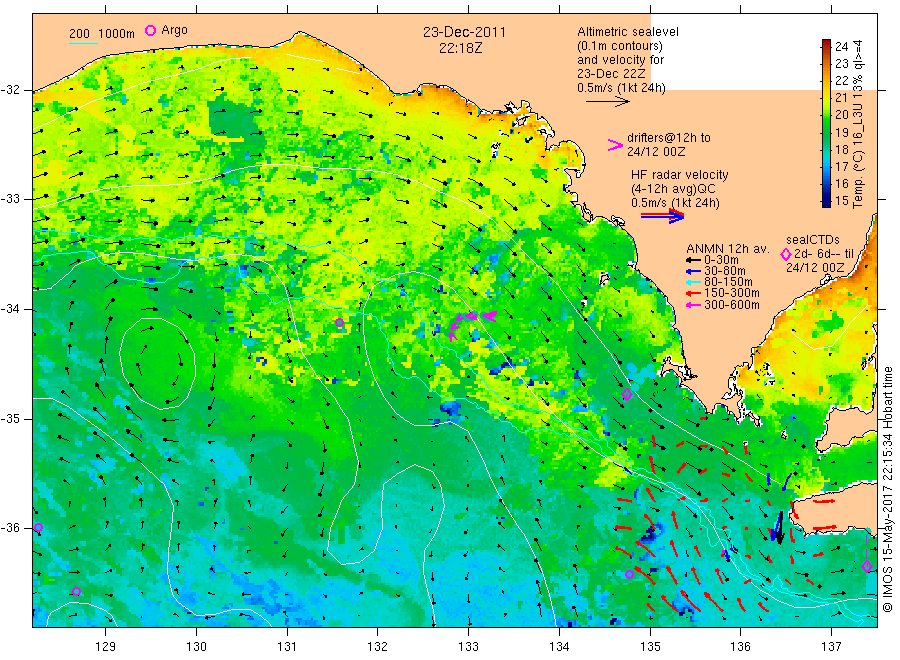Click the red-blue HF radar velocity arrow
The image size is (900, 660).
[x=663, y=216]
